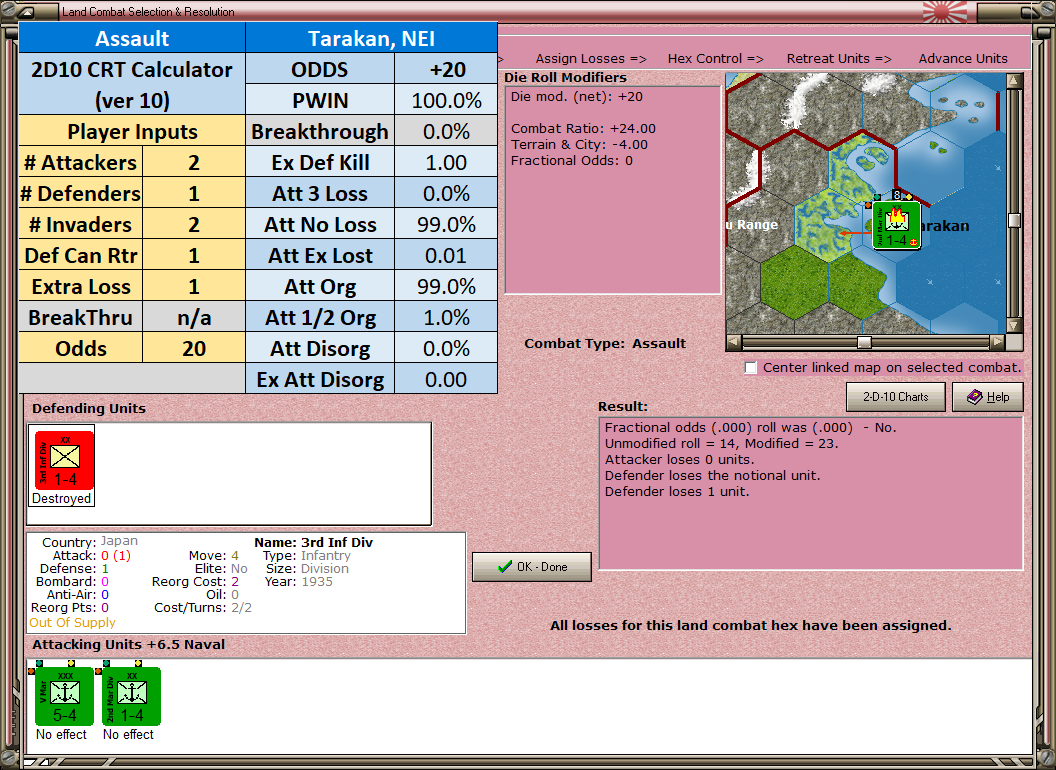The width and height of the screenshot is (1056, 770).
Task: Click the map scroll up arrow
Action: pos(1014,82)
